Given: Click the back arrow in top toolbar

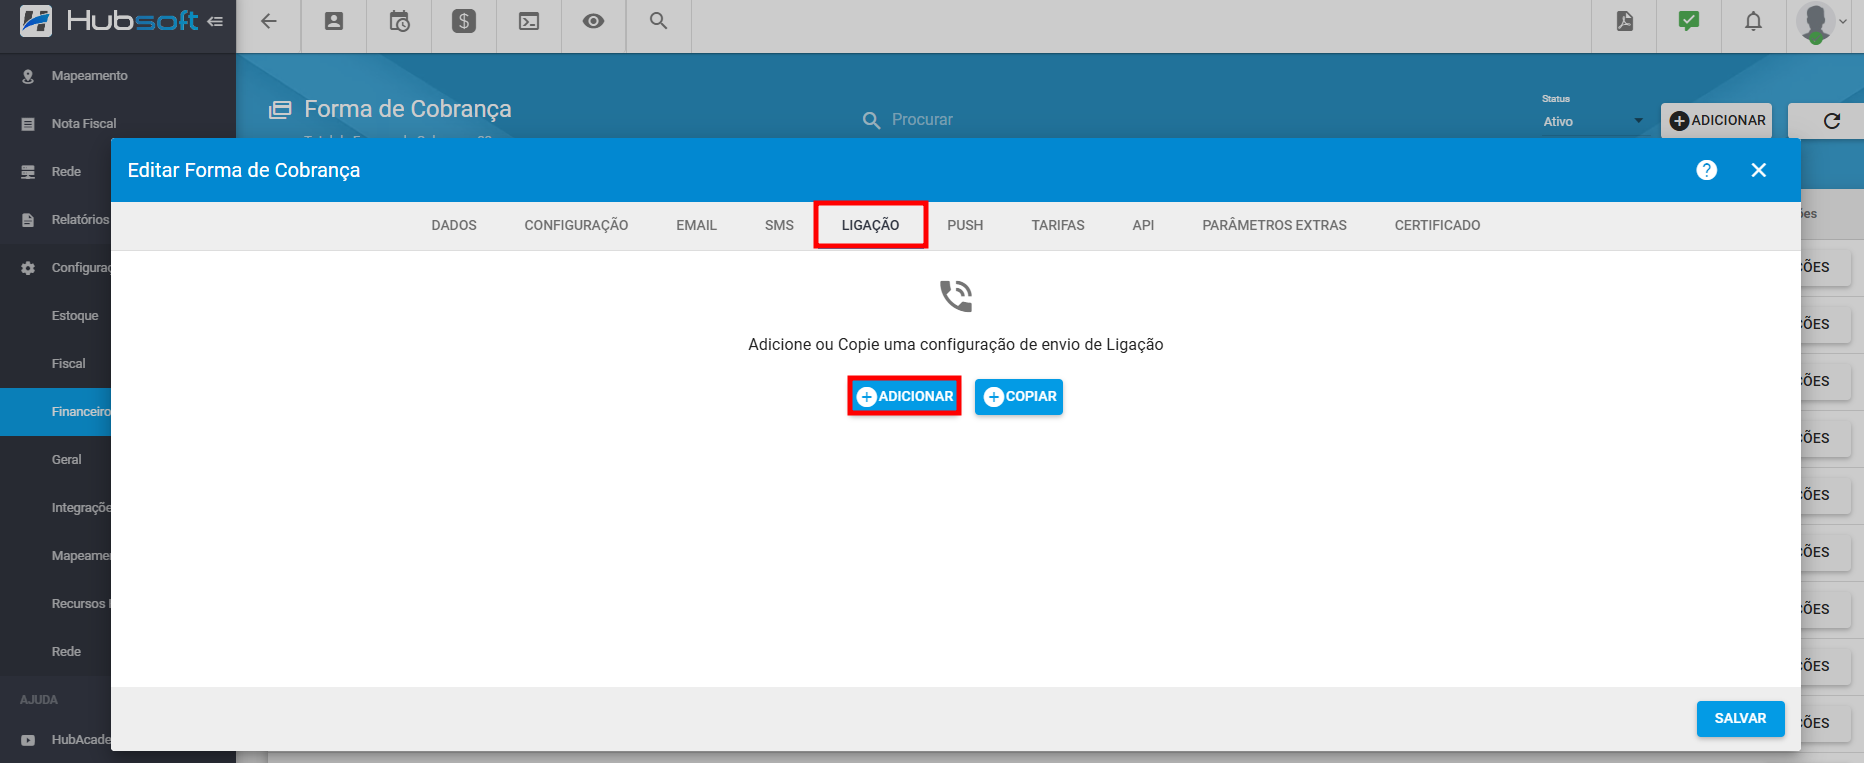Looking at the screenshot, I should 268,21.
